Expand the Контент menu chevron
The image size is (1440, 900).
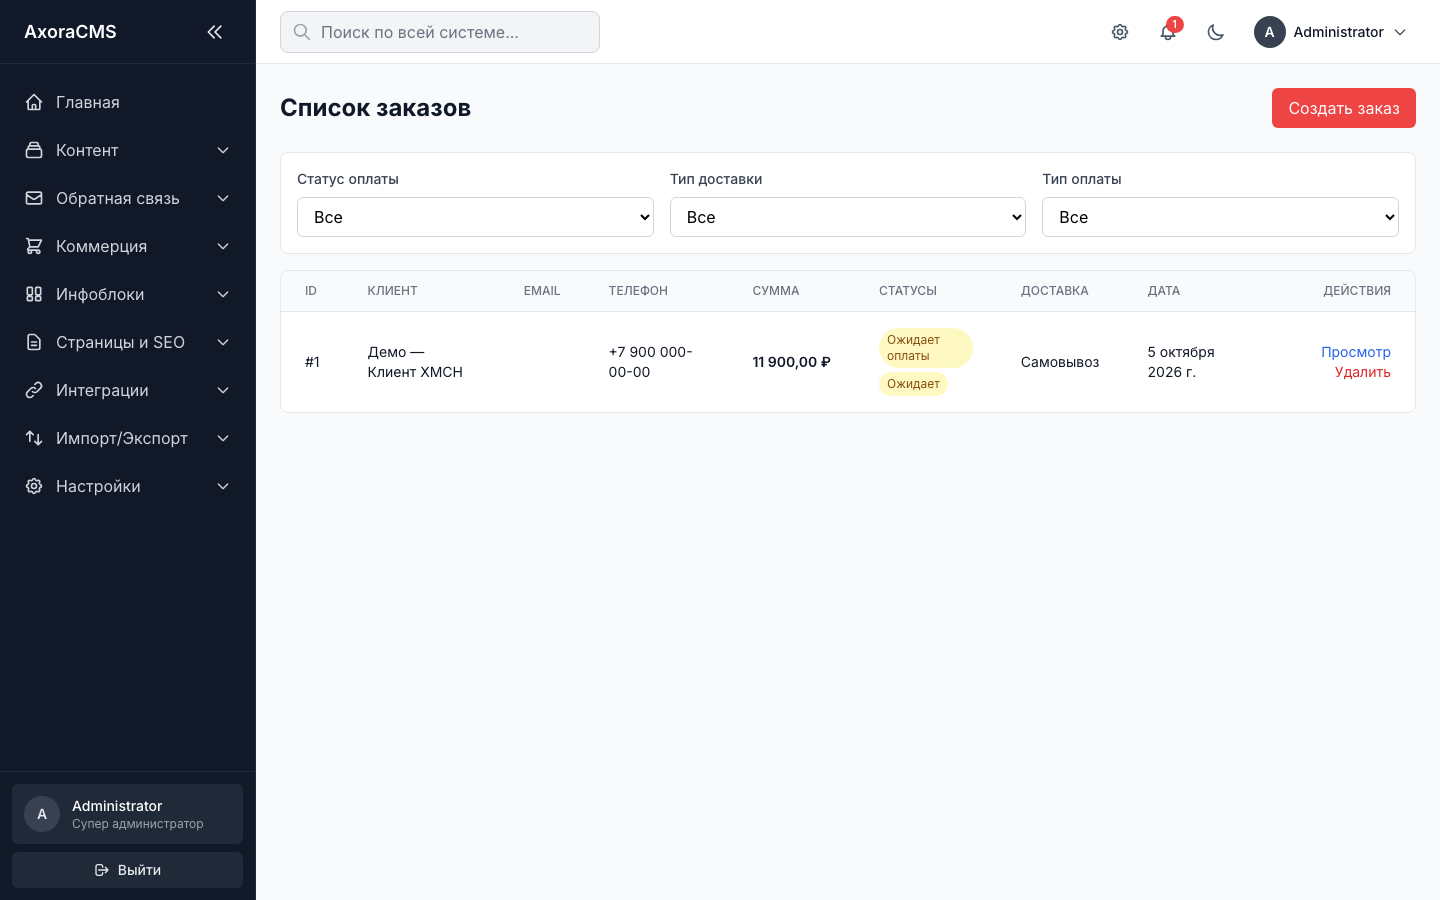pos(223,150)
